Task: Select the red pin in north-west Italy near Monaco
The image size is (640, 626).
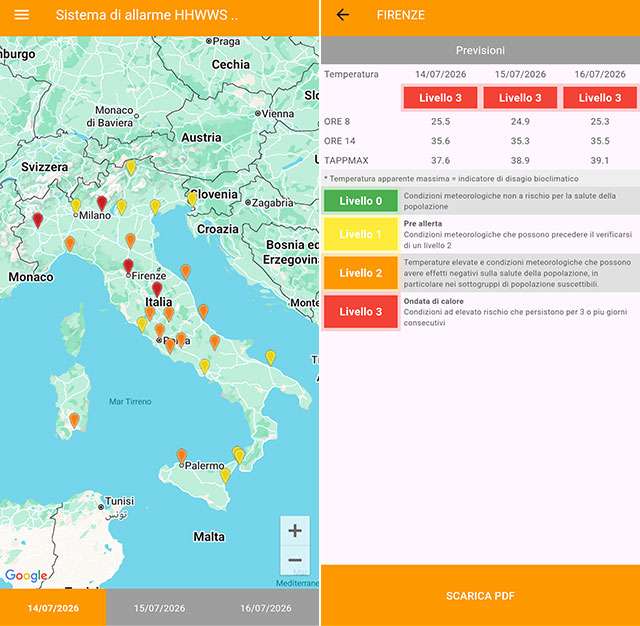Action: (x=38, y=220)
